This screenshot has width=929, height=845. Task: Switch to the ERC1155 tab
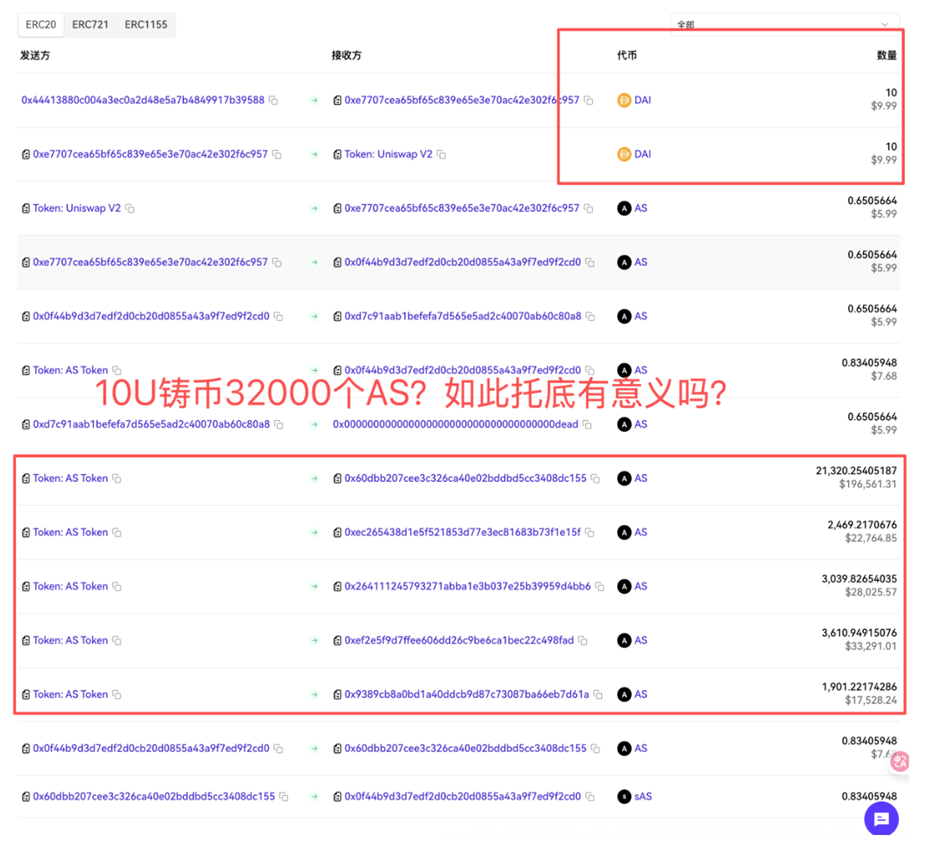146,24
